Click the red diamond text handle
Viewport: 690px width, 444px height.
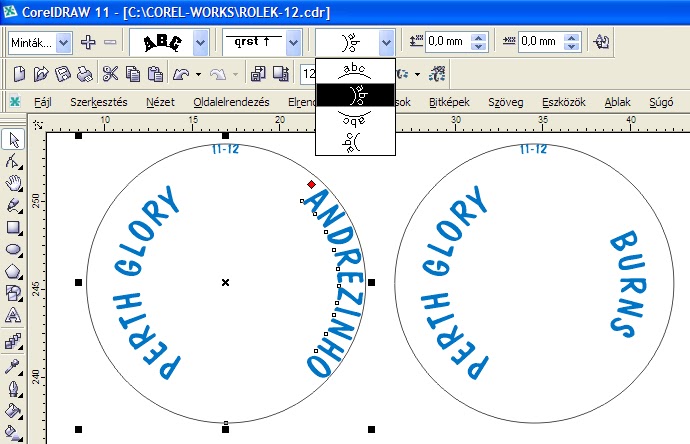(312, 184)
